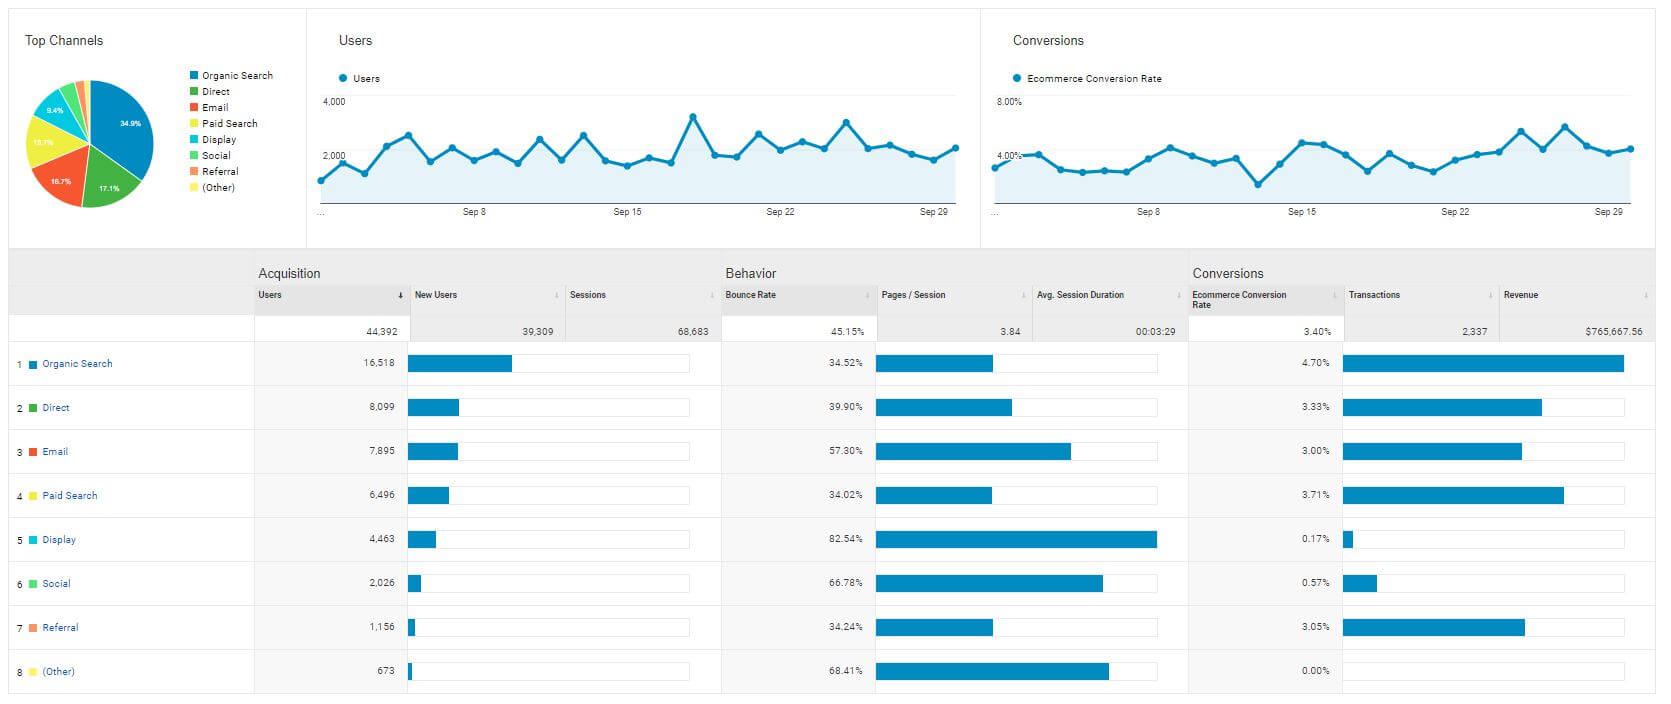This screenshot has height=704, width=1671.
Task: Open the Social channel link
Action: [x=56, y=584]
